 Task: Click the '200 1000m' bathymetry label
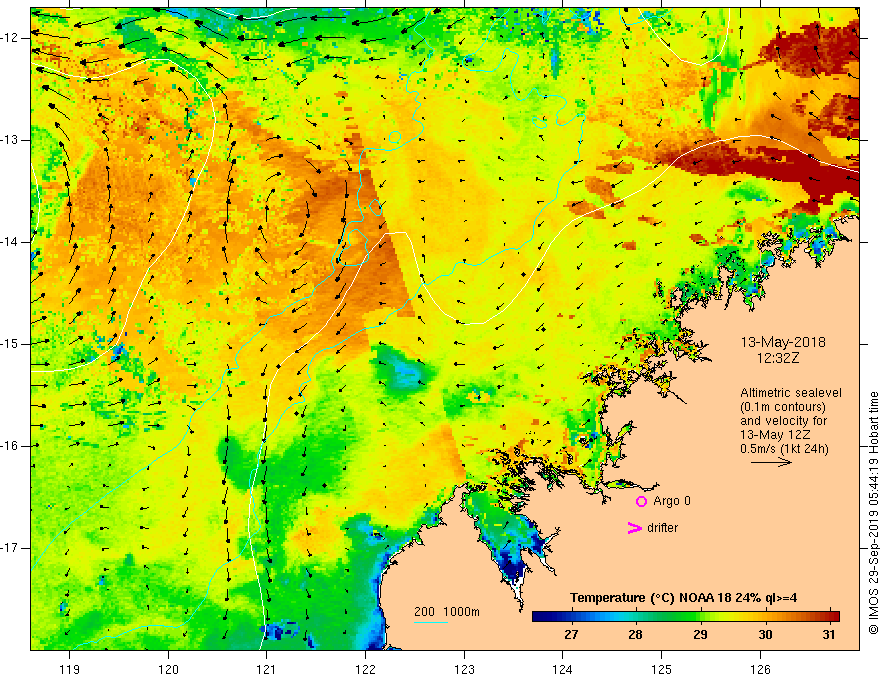(447, 612)
